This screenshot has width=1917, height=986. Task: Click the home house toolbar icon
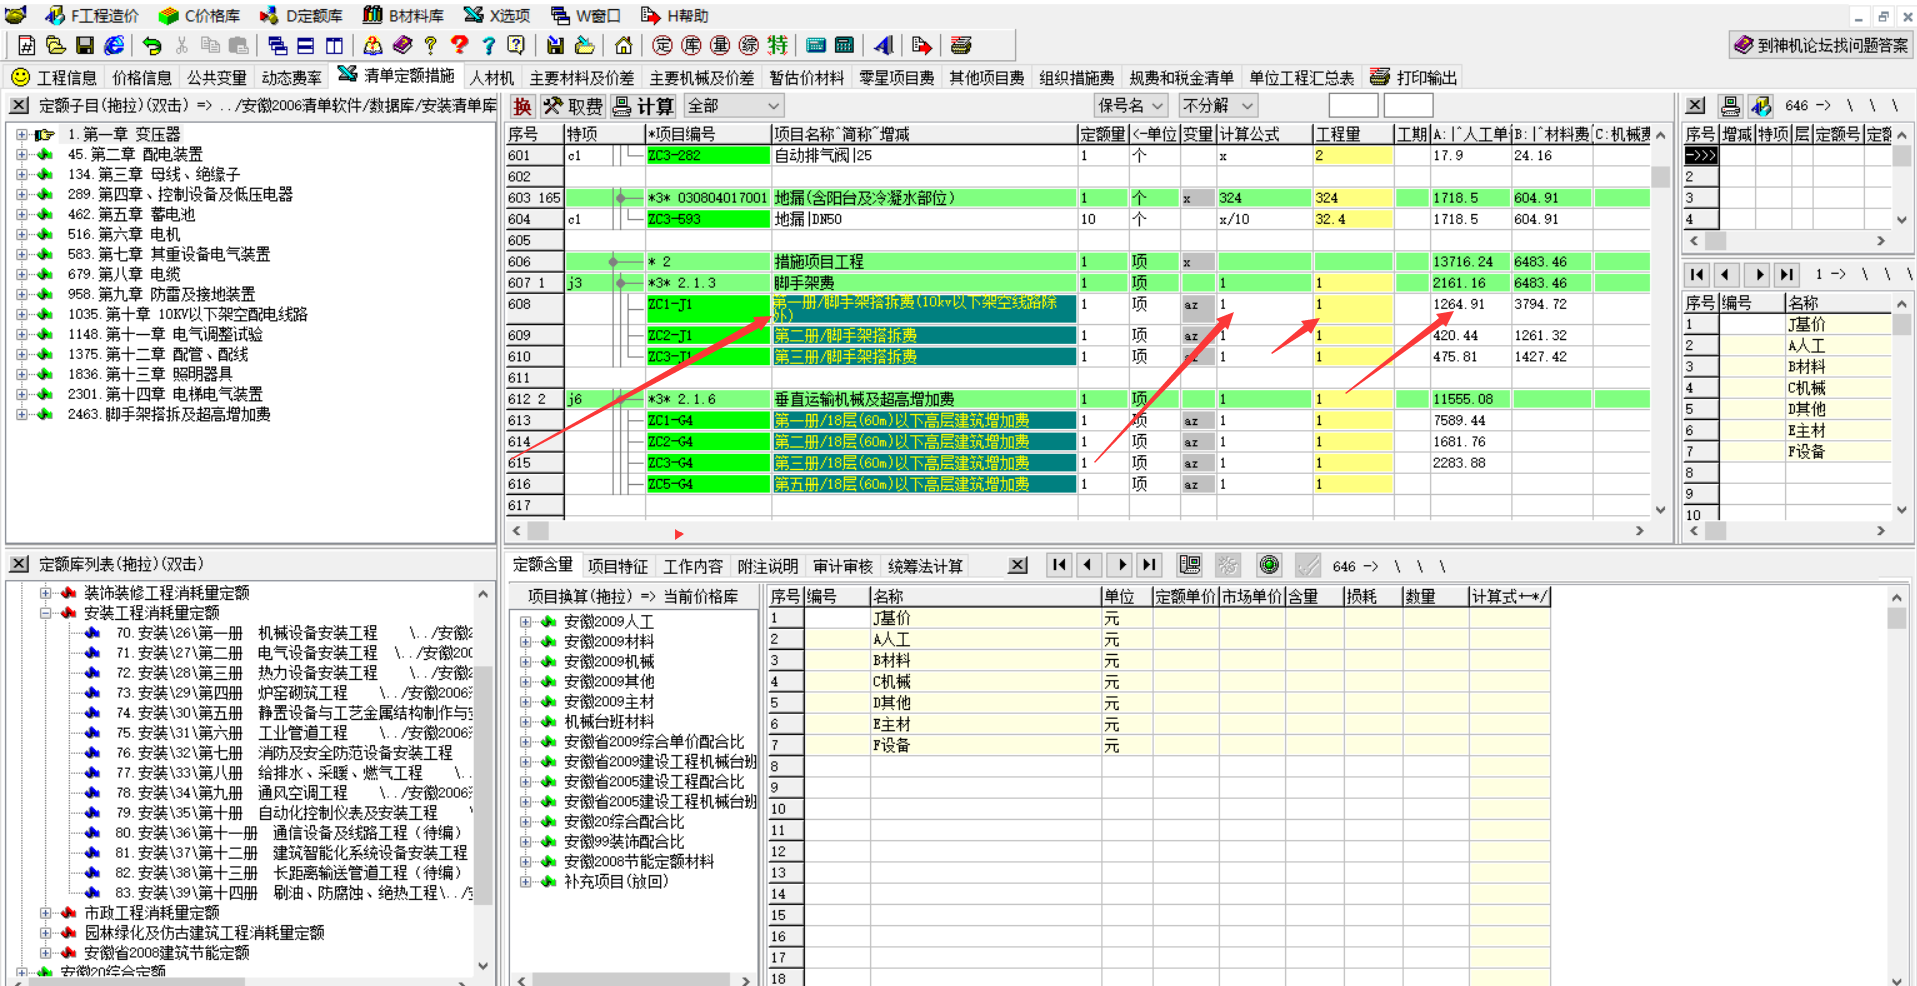tap(623, 46)
